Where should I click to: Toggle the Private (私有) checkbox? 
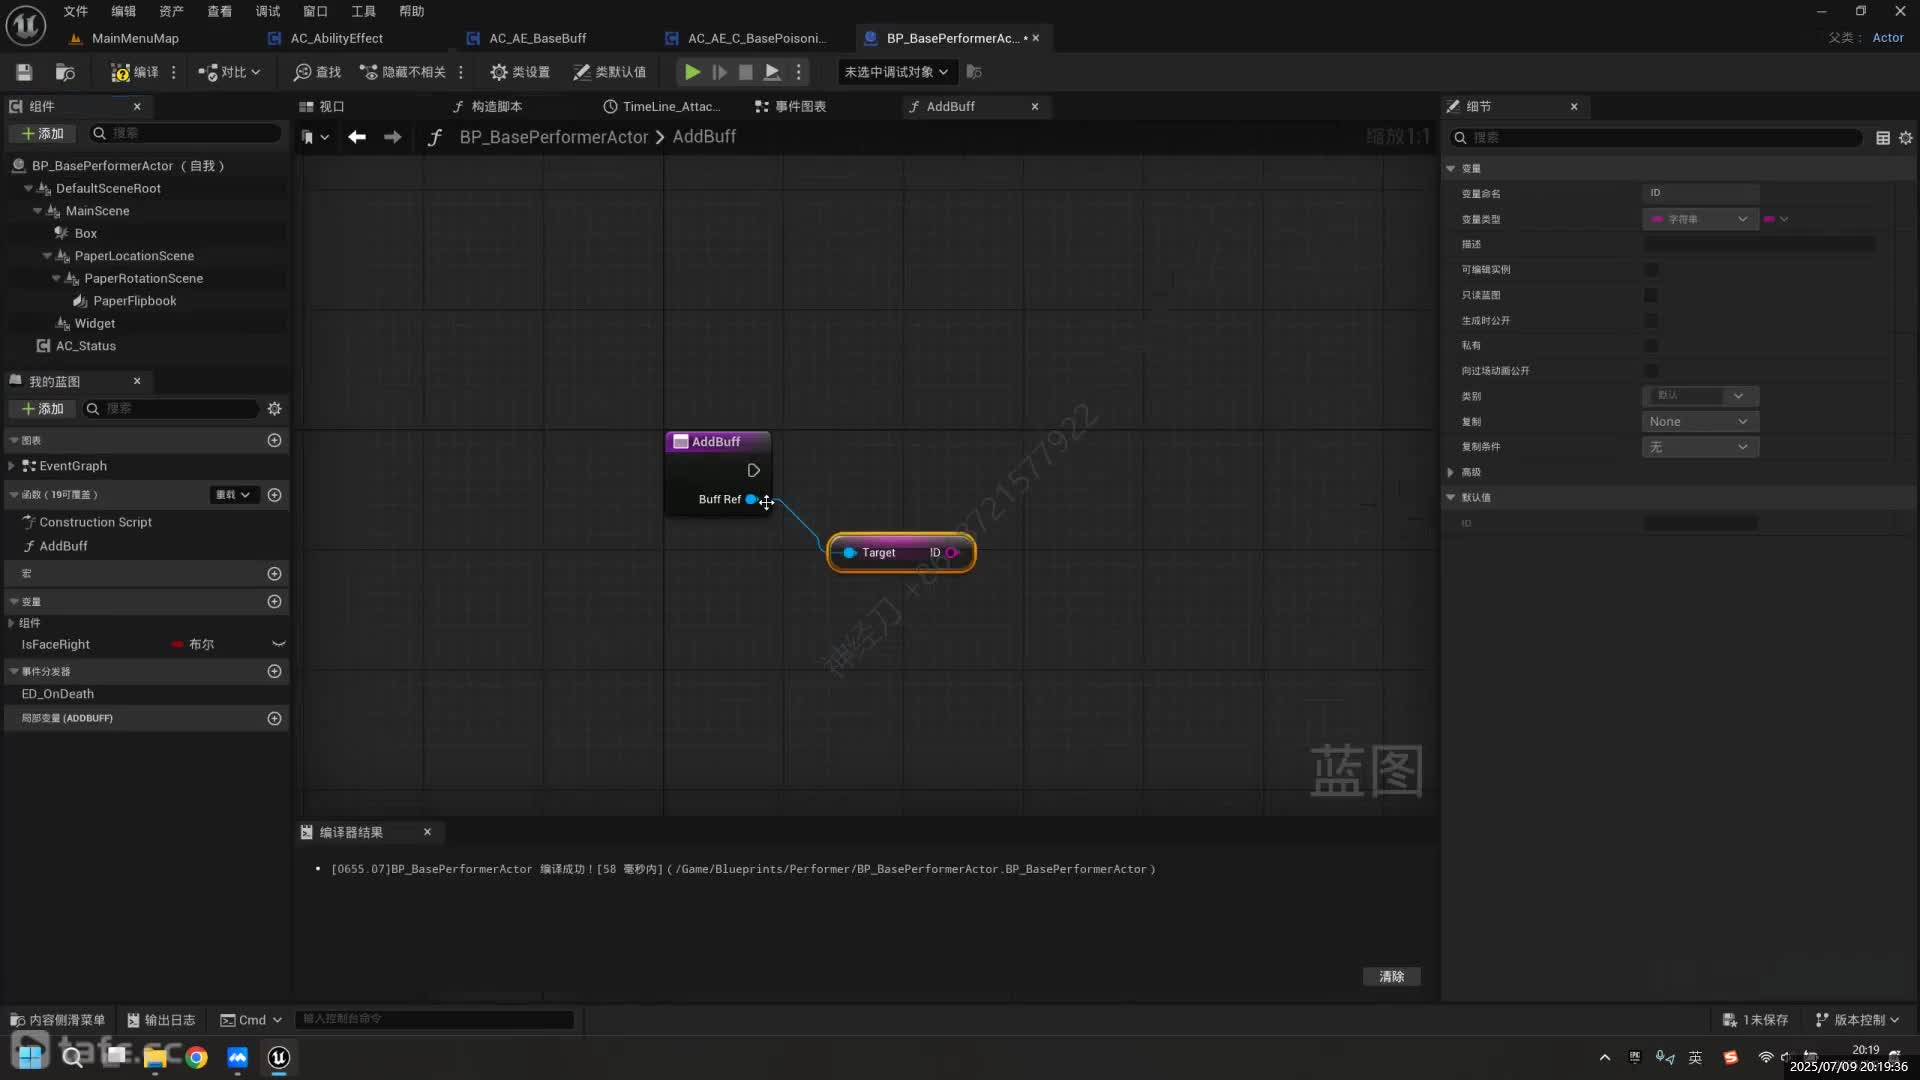(1651, 346)
